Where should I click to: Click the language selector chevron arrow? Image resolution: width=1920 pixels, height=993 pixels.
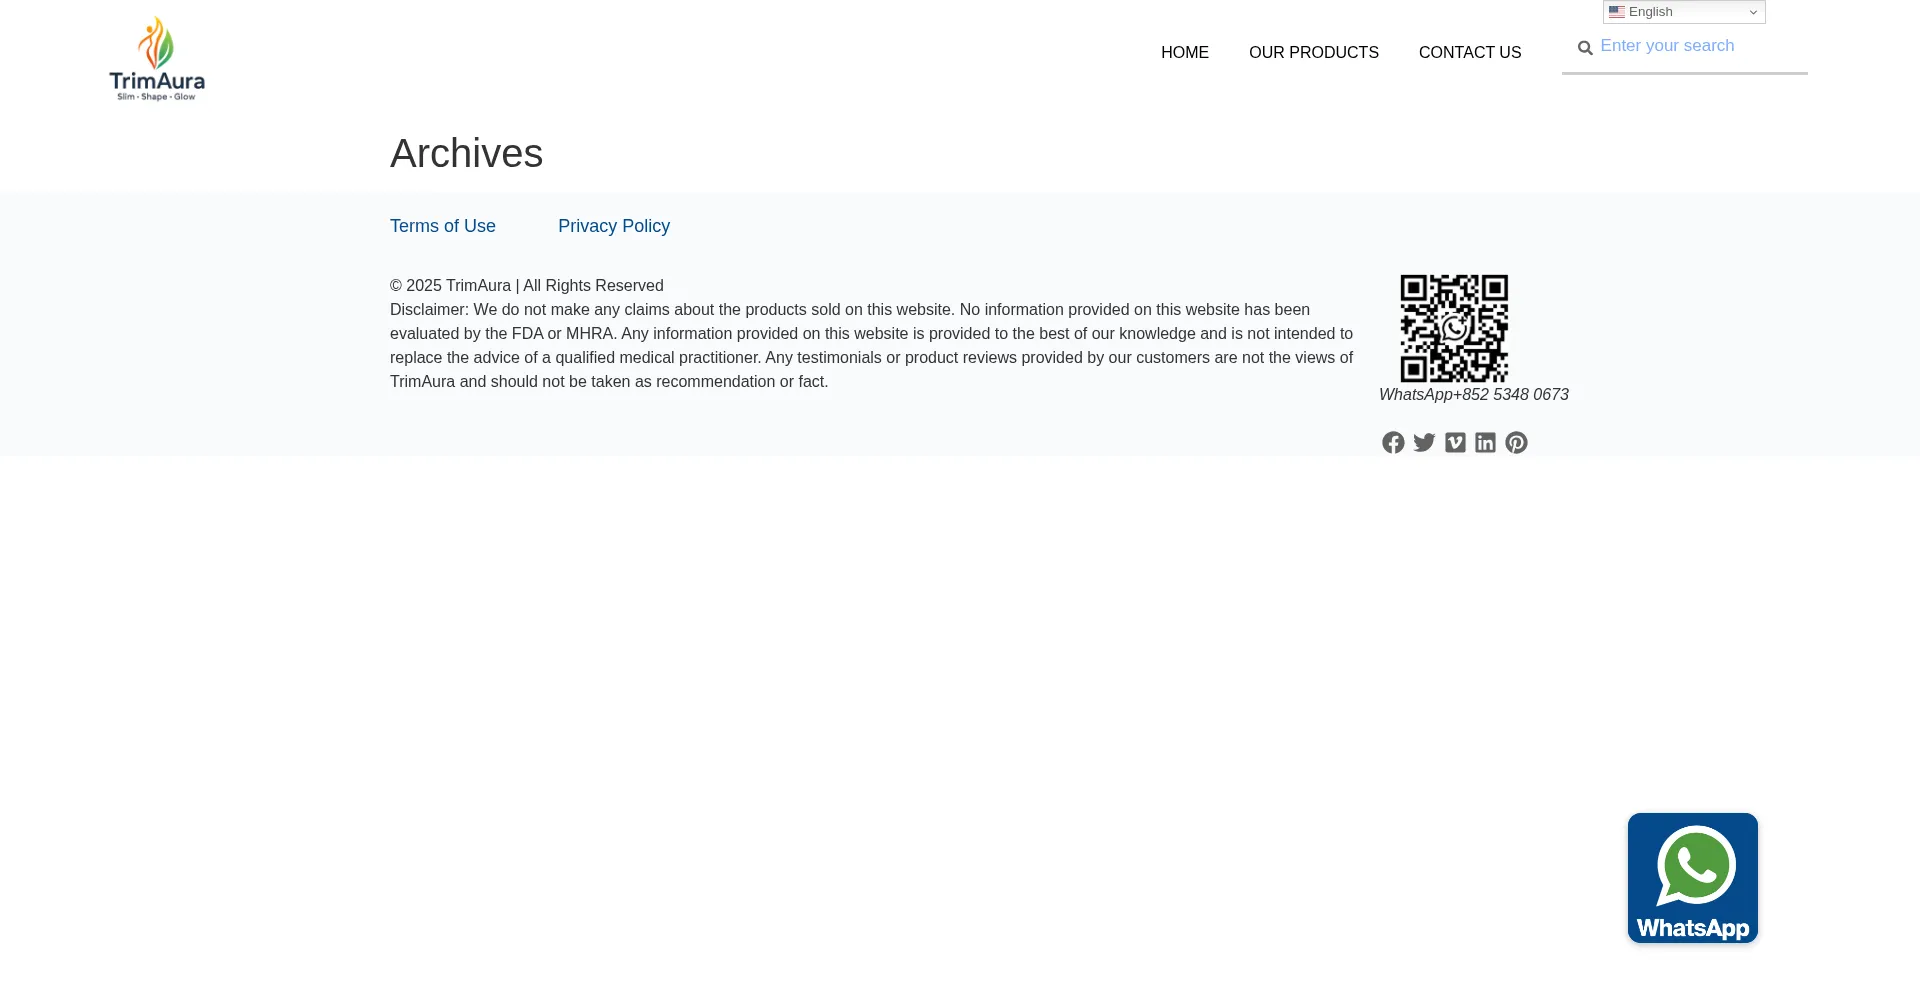coord(1752,12)
